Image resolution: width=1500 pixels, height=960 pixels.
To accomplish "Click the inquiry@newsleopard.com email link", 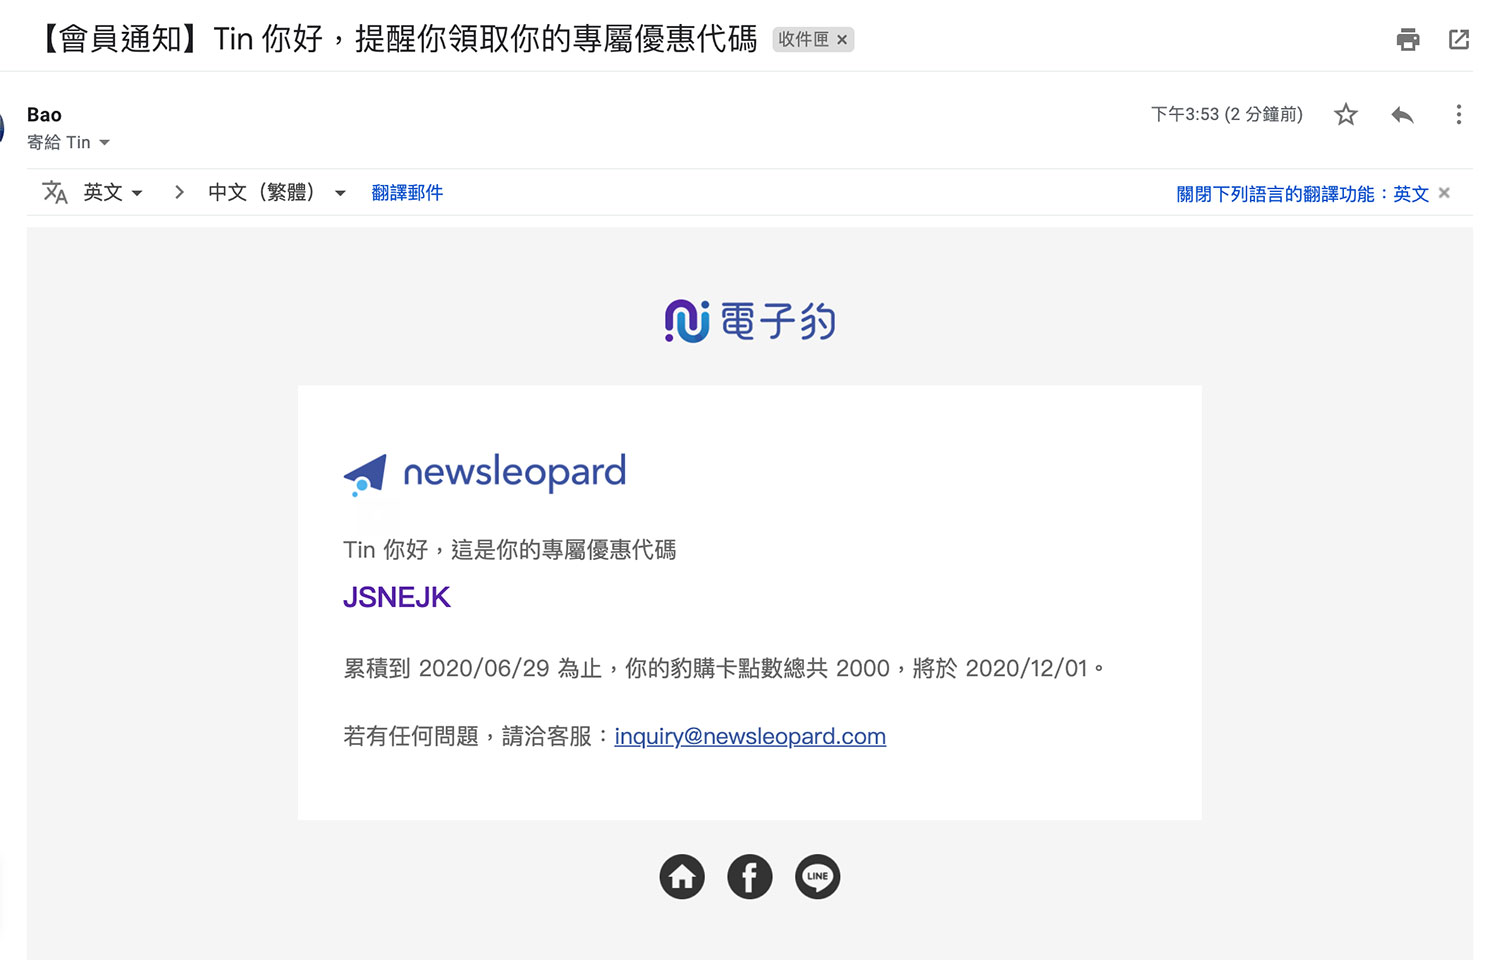I will pos(750,736).
